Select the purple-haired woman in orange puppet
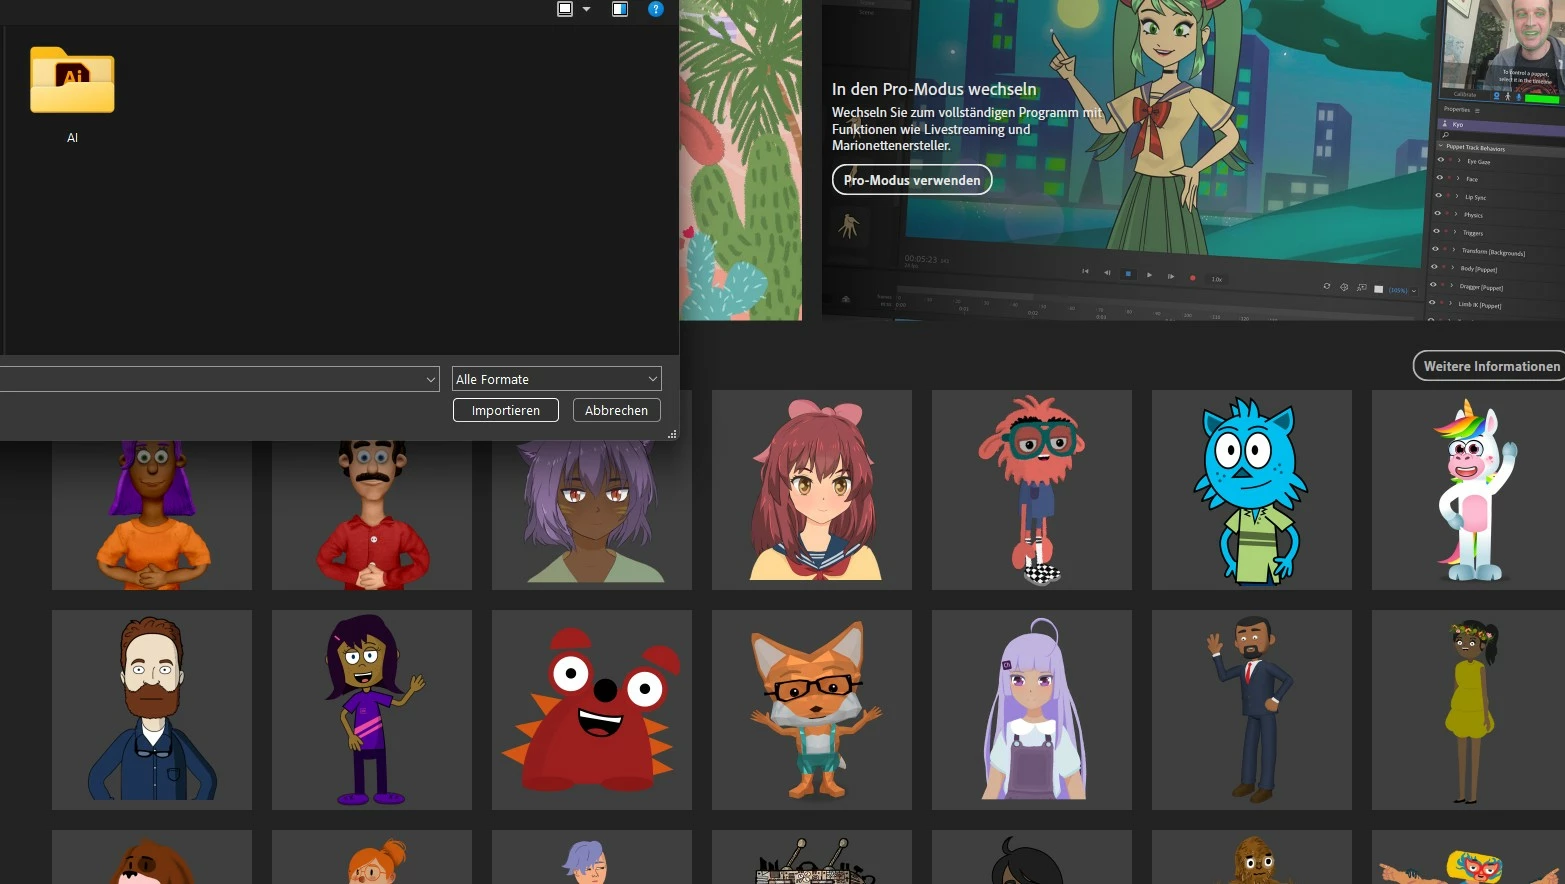 pos(152,514)
